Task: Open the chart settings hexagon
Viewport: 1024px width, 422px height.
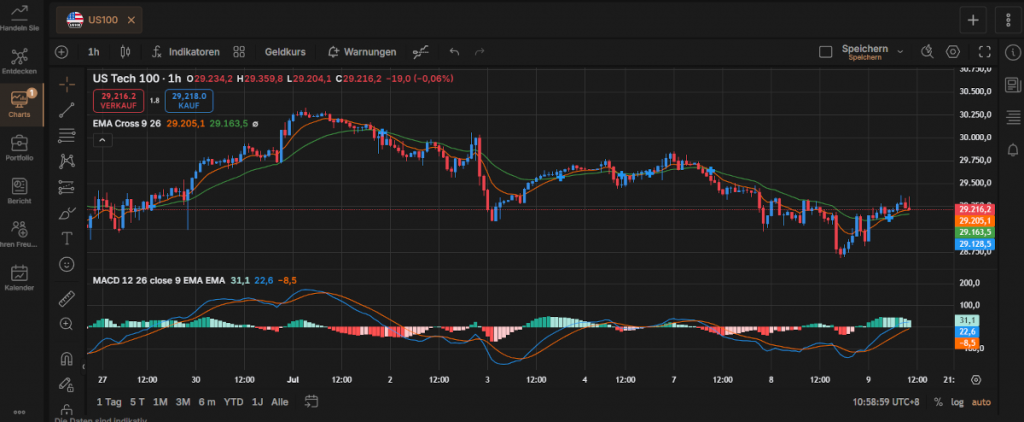Action: tap(953, 52)
